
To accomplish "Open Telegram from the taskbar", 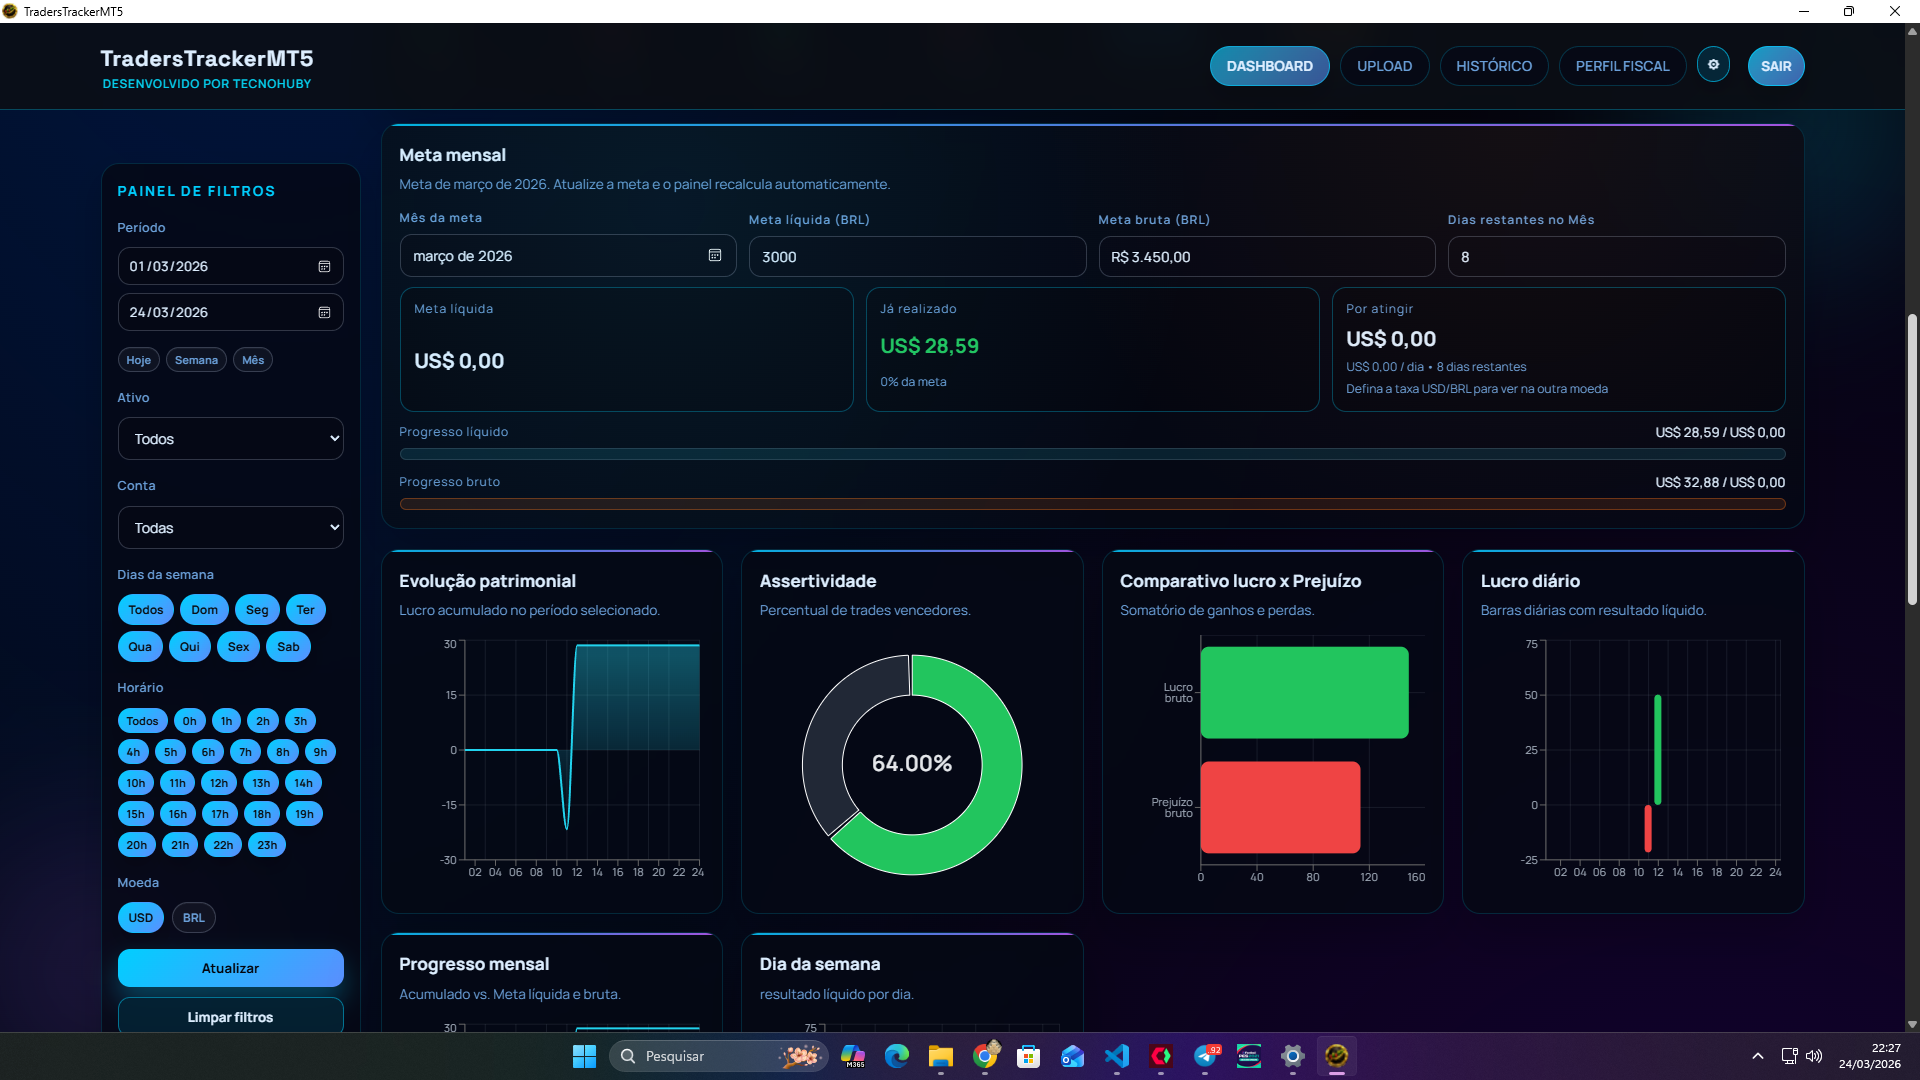I will [x=1205, y=1056].
